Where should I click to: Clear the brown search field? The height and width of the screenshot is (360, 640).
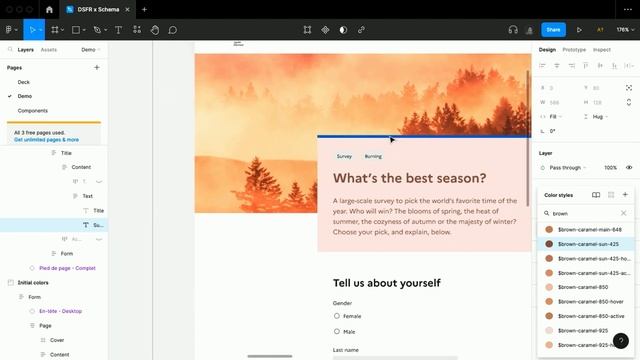click(x=623, y=213)
